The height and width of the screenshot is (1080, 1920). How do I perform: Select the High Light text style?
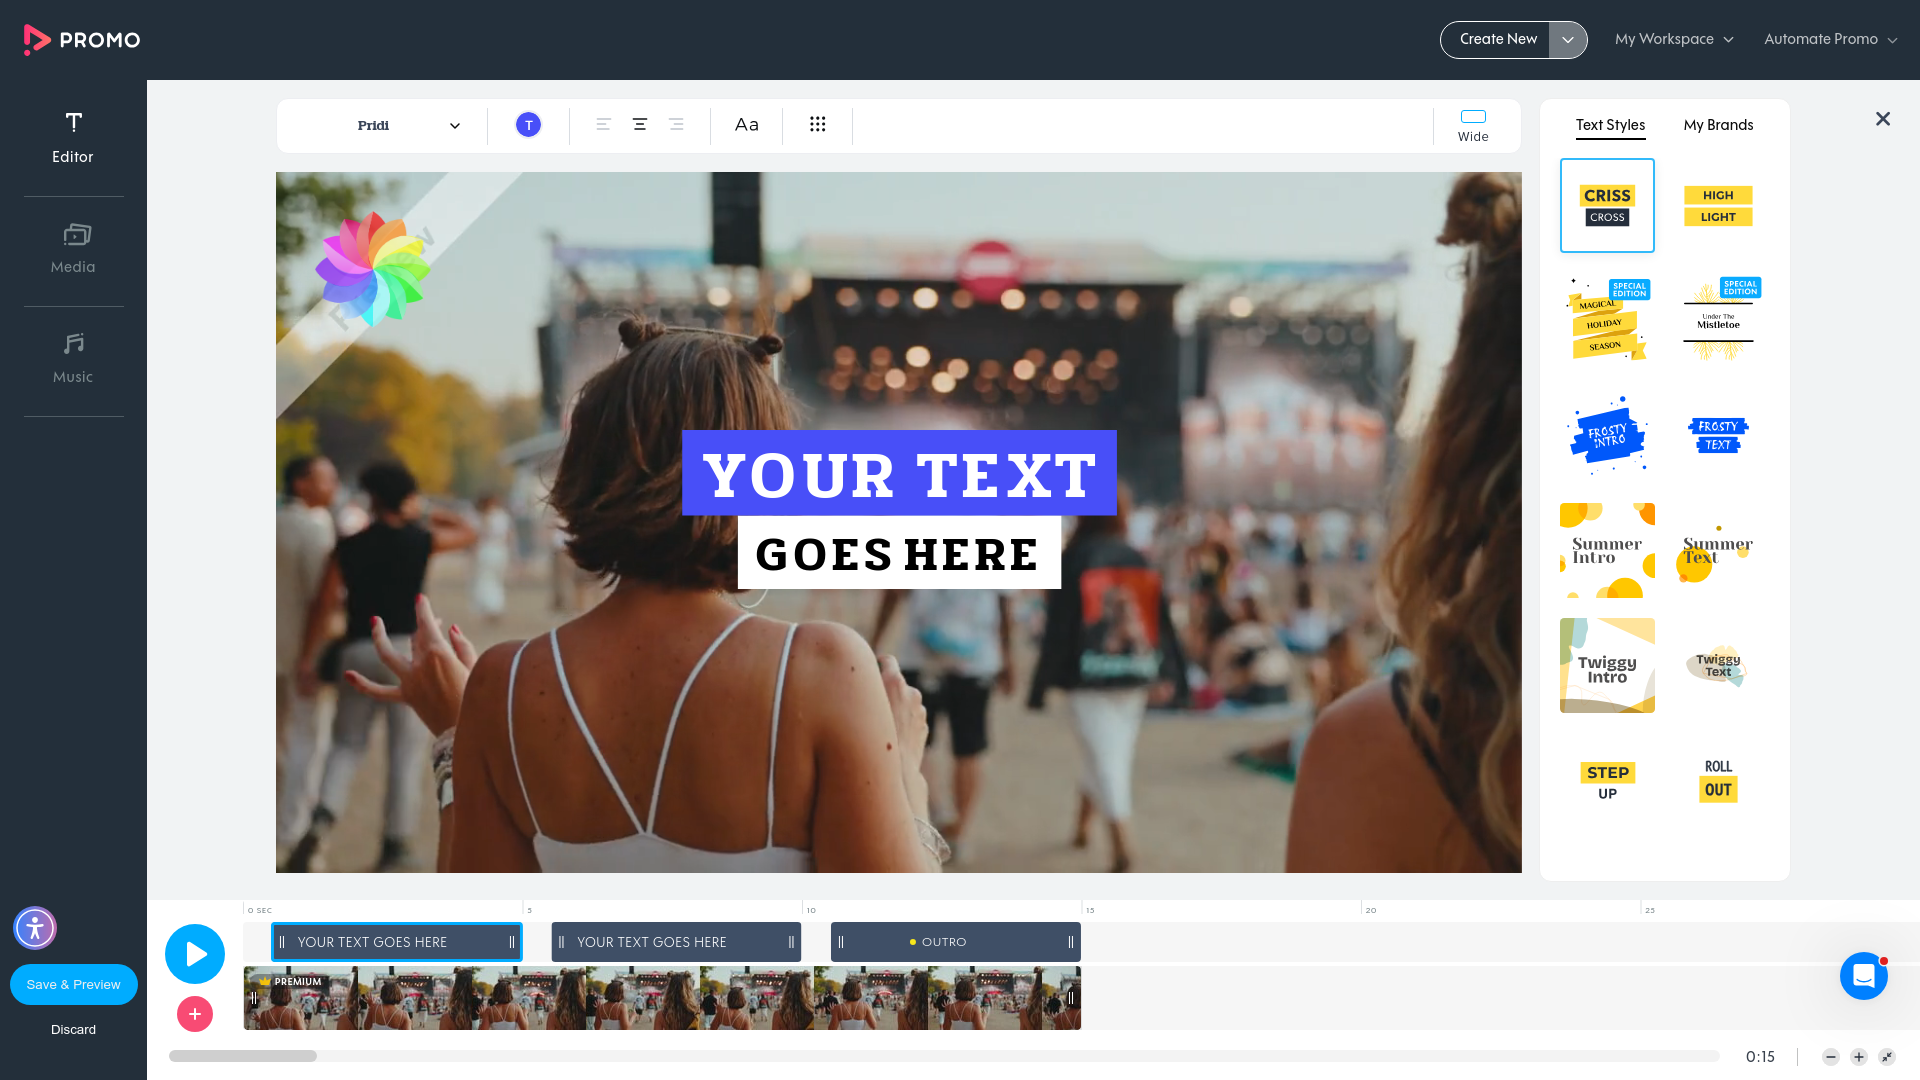[x=1718, y=206]
